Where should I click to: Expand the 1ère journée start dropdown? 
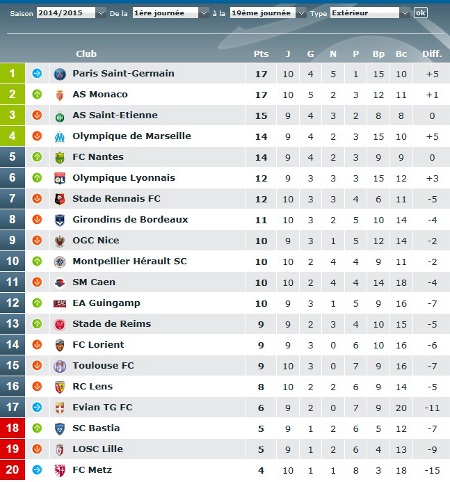click(170, 13)
